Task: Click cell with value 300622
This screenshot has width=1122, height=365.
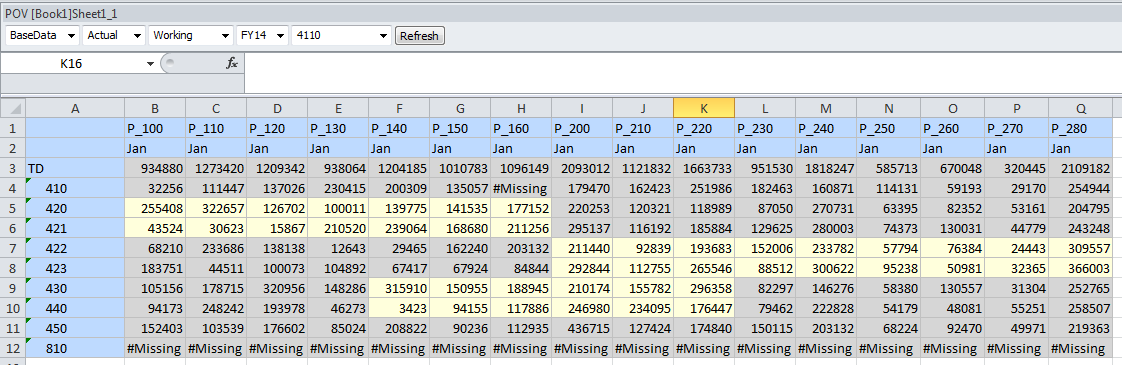Action: (826, 268)
